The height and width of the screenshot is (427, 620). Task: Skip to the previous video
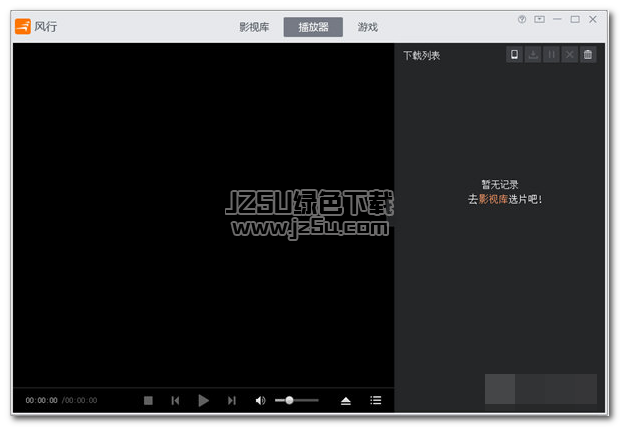176,401
